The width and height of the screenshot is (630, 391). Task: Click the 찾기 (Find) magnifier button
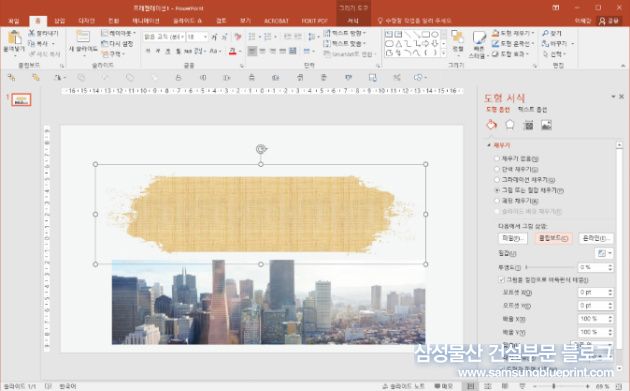point(552,33)
